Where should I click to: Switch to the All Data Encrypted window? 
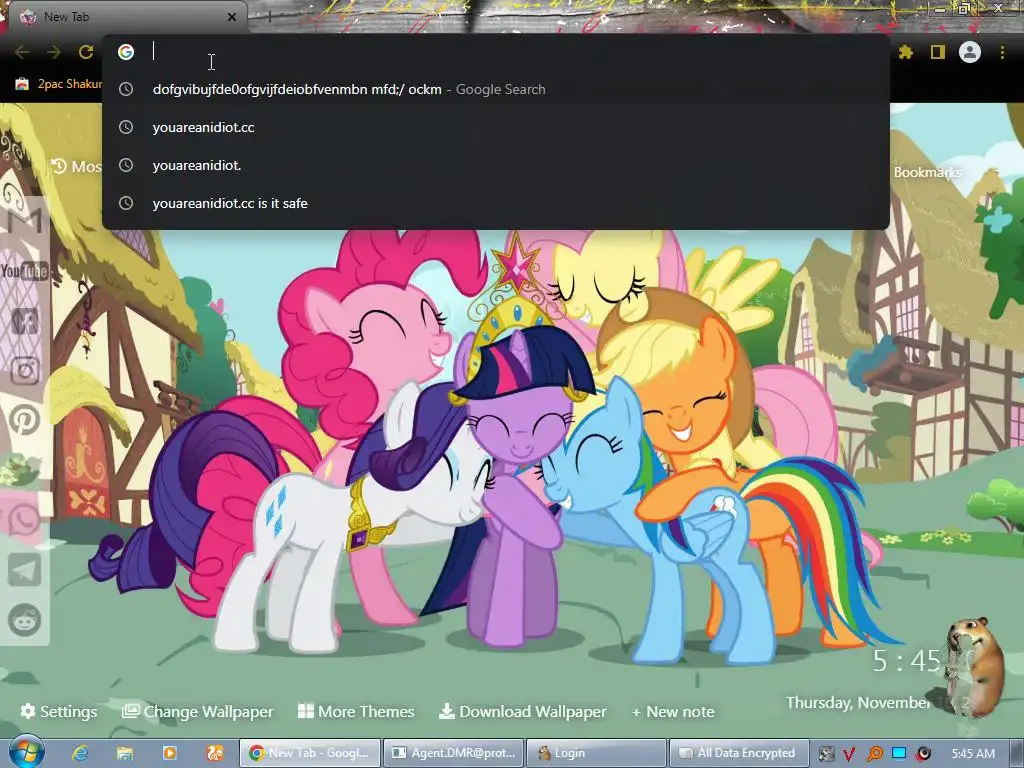click(739, 753)
